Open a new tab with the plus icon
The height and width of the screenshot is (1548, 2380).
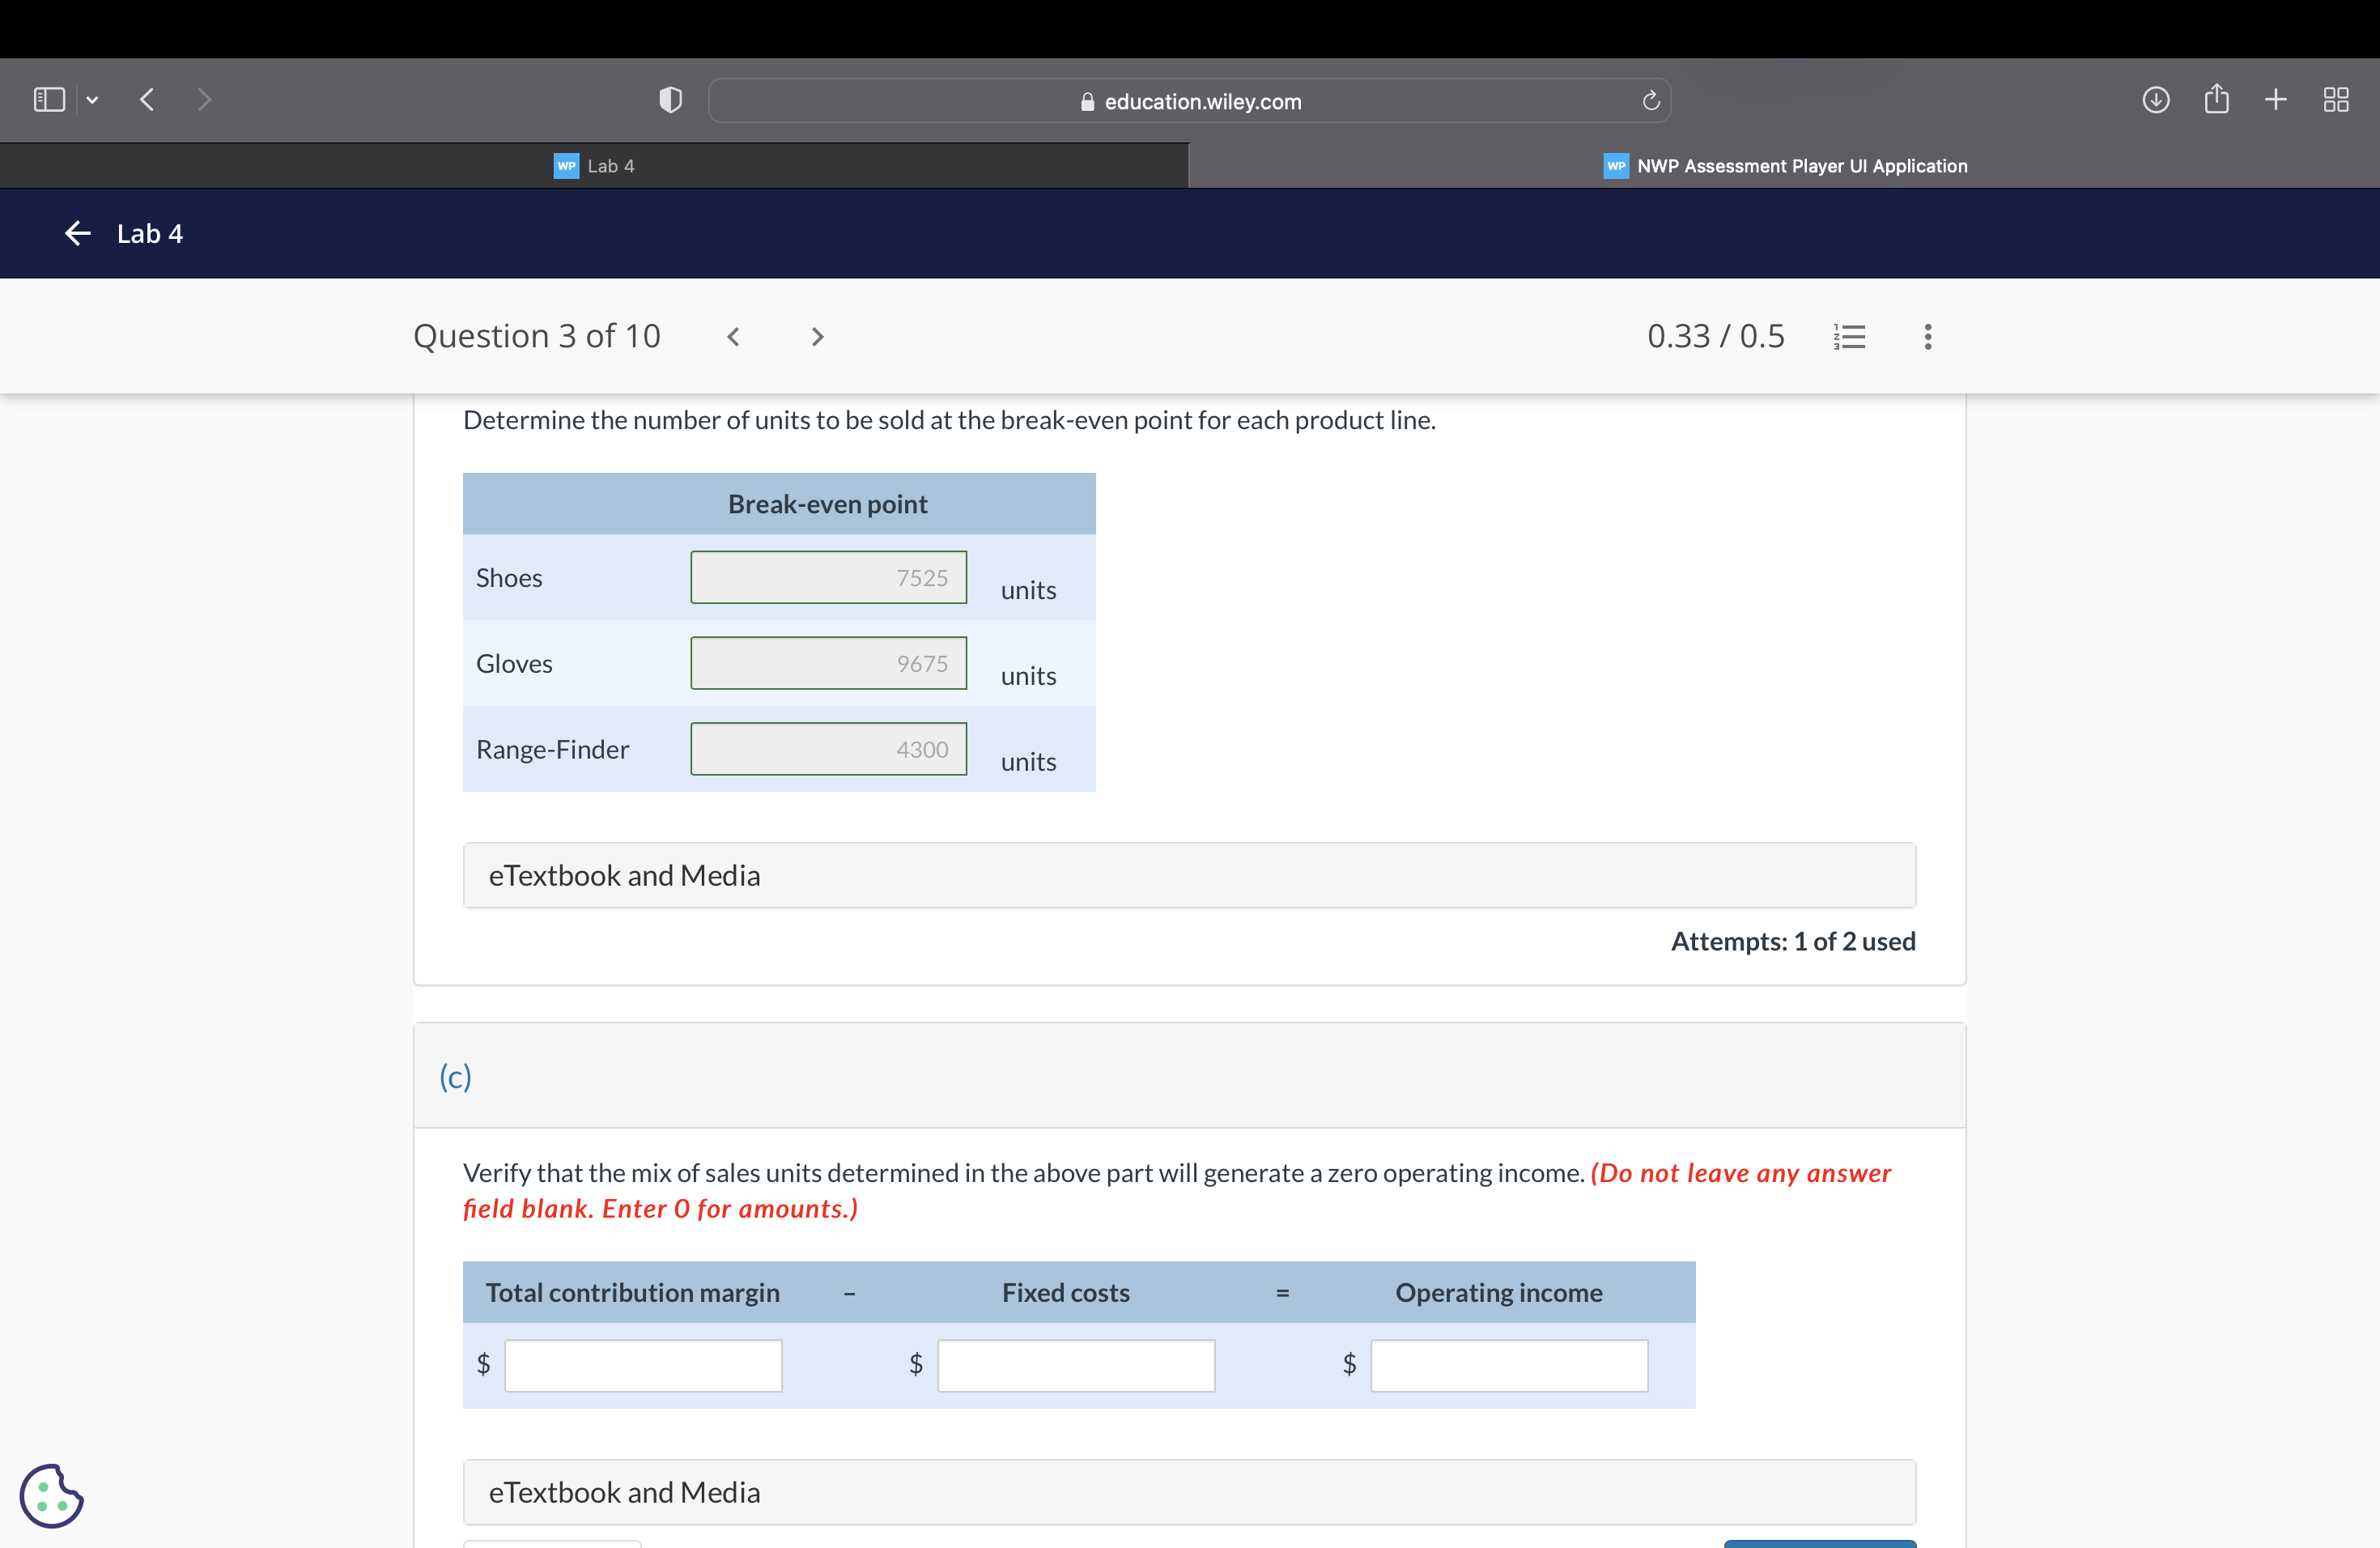[x=2275, y=100]
